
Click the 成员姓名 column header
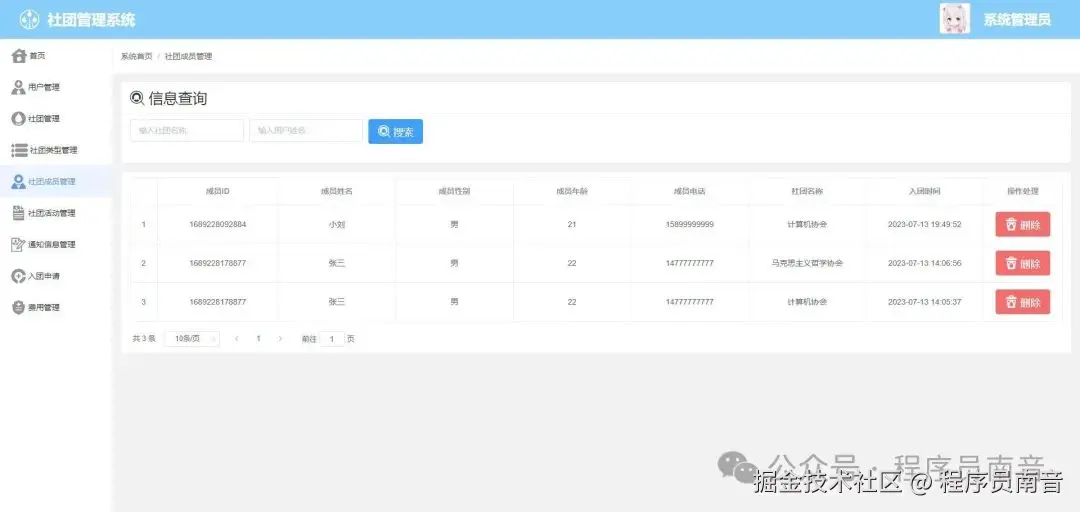[x=337, y=191]
